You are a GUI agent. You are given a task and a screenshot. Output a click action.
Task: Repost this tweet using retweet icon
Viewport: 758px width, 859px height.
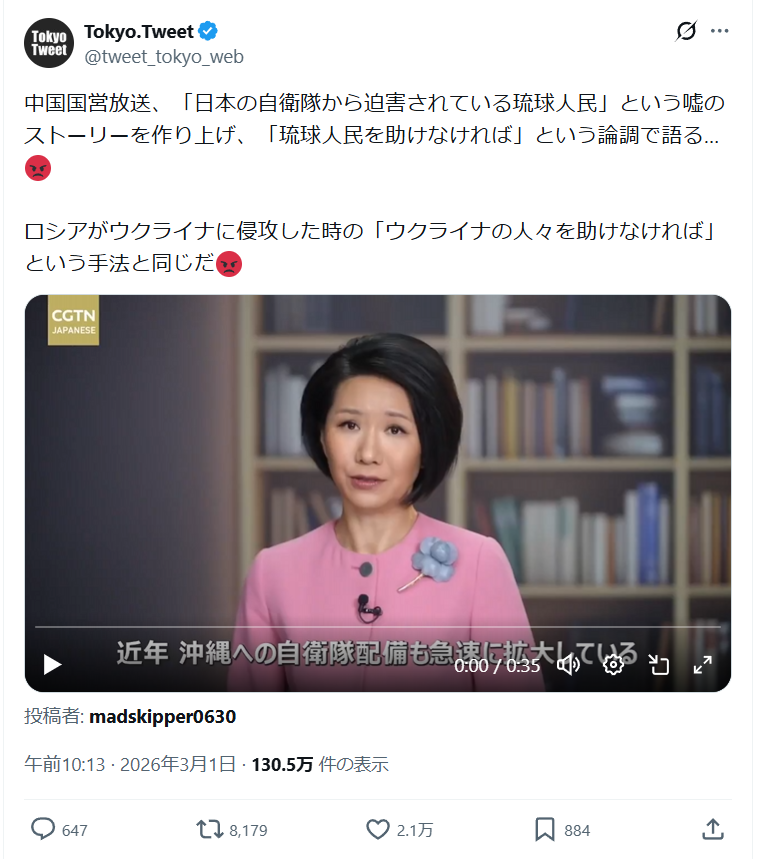[x=210, y=829]
